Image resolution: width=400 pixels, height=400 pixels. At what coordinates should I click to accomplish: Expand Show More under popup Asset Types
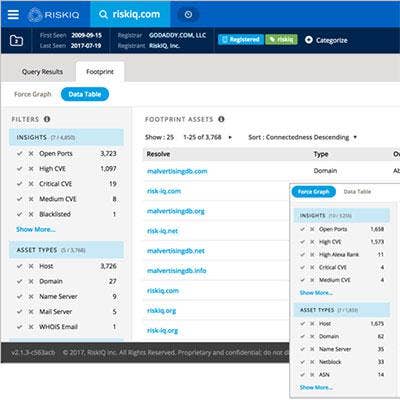click(316, 387)
